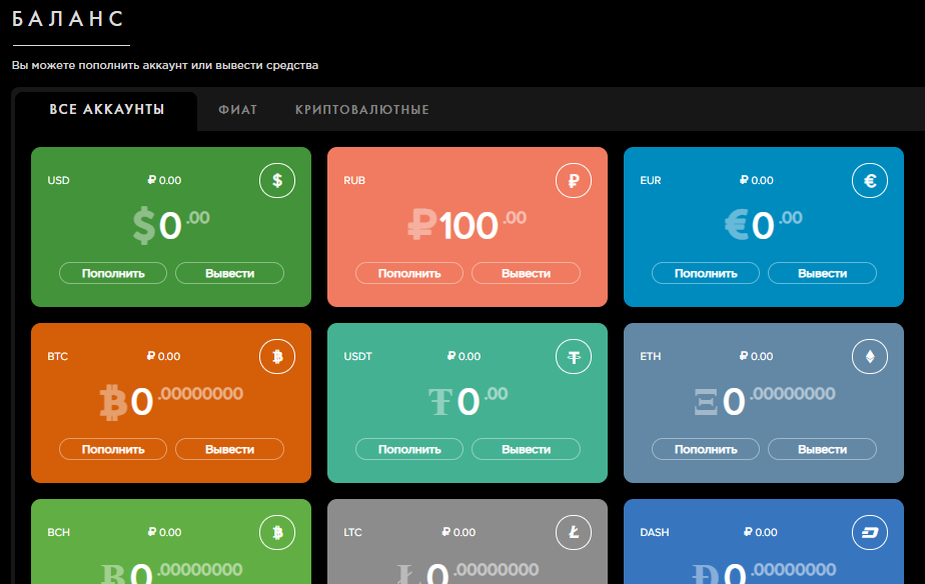The image size is (925, 584).
Task: Click Вывести on the EUR card
Action: click(822, 273)
